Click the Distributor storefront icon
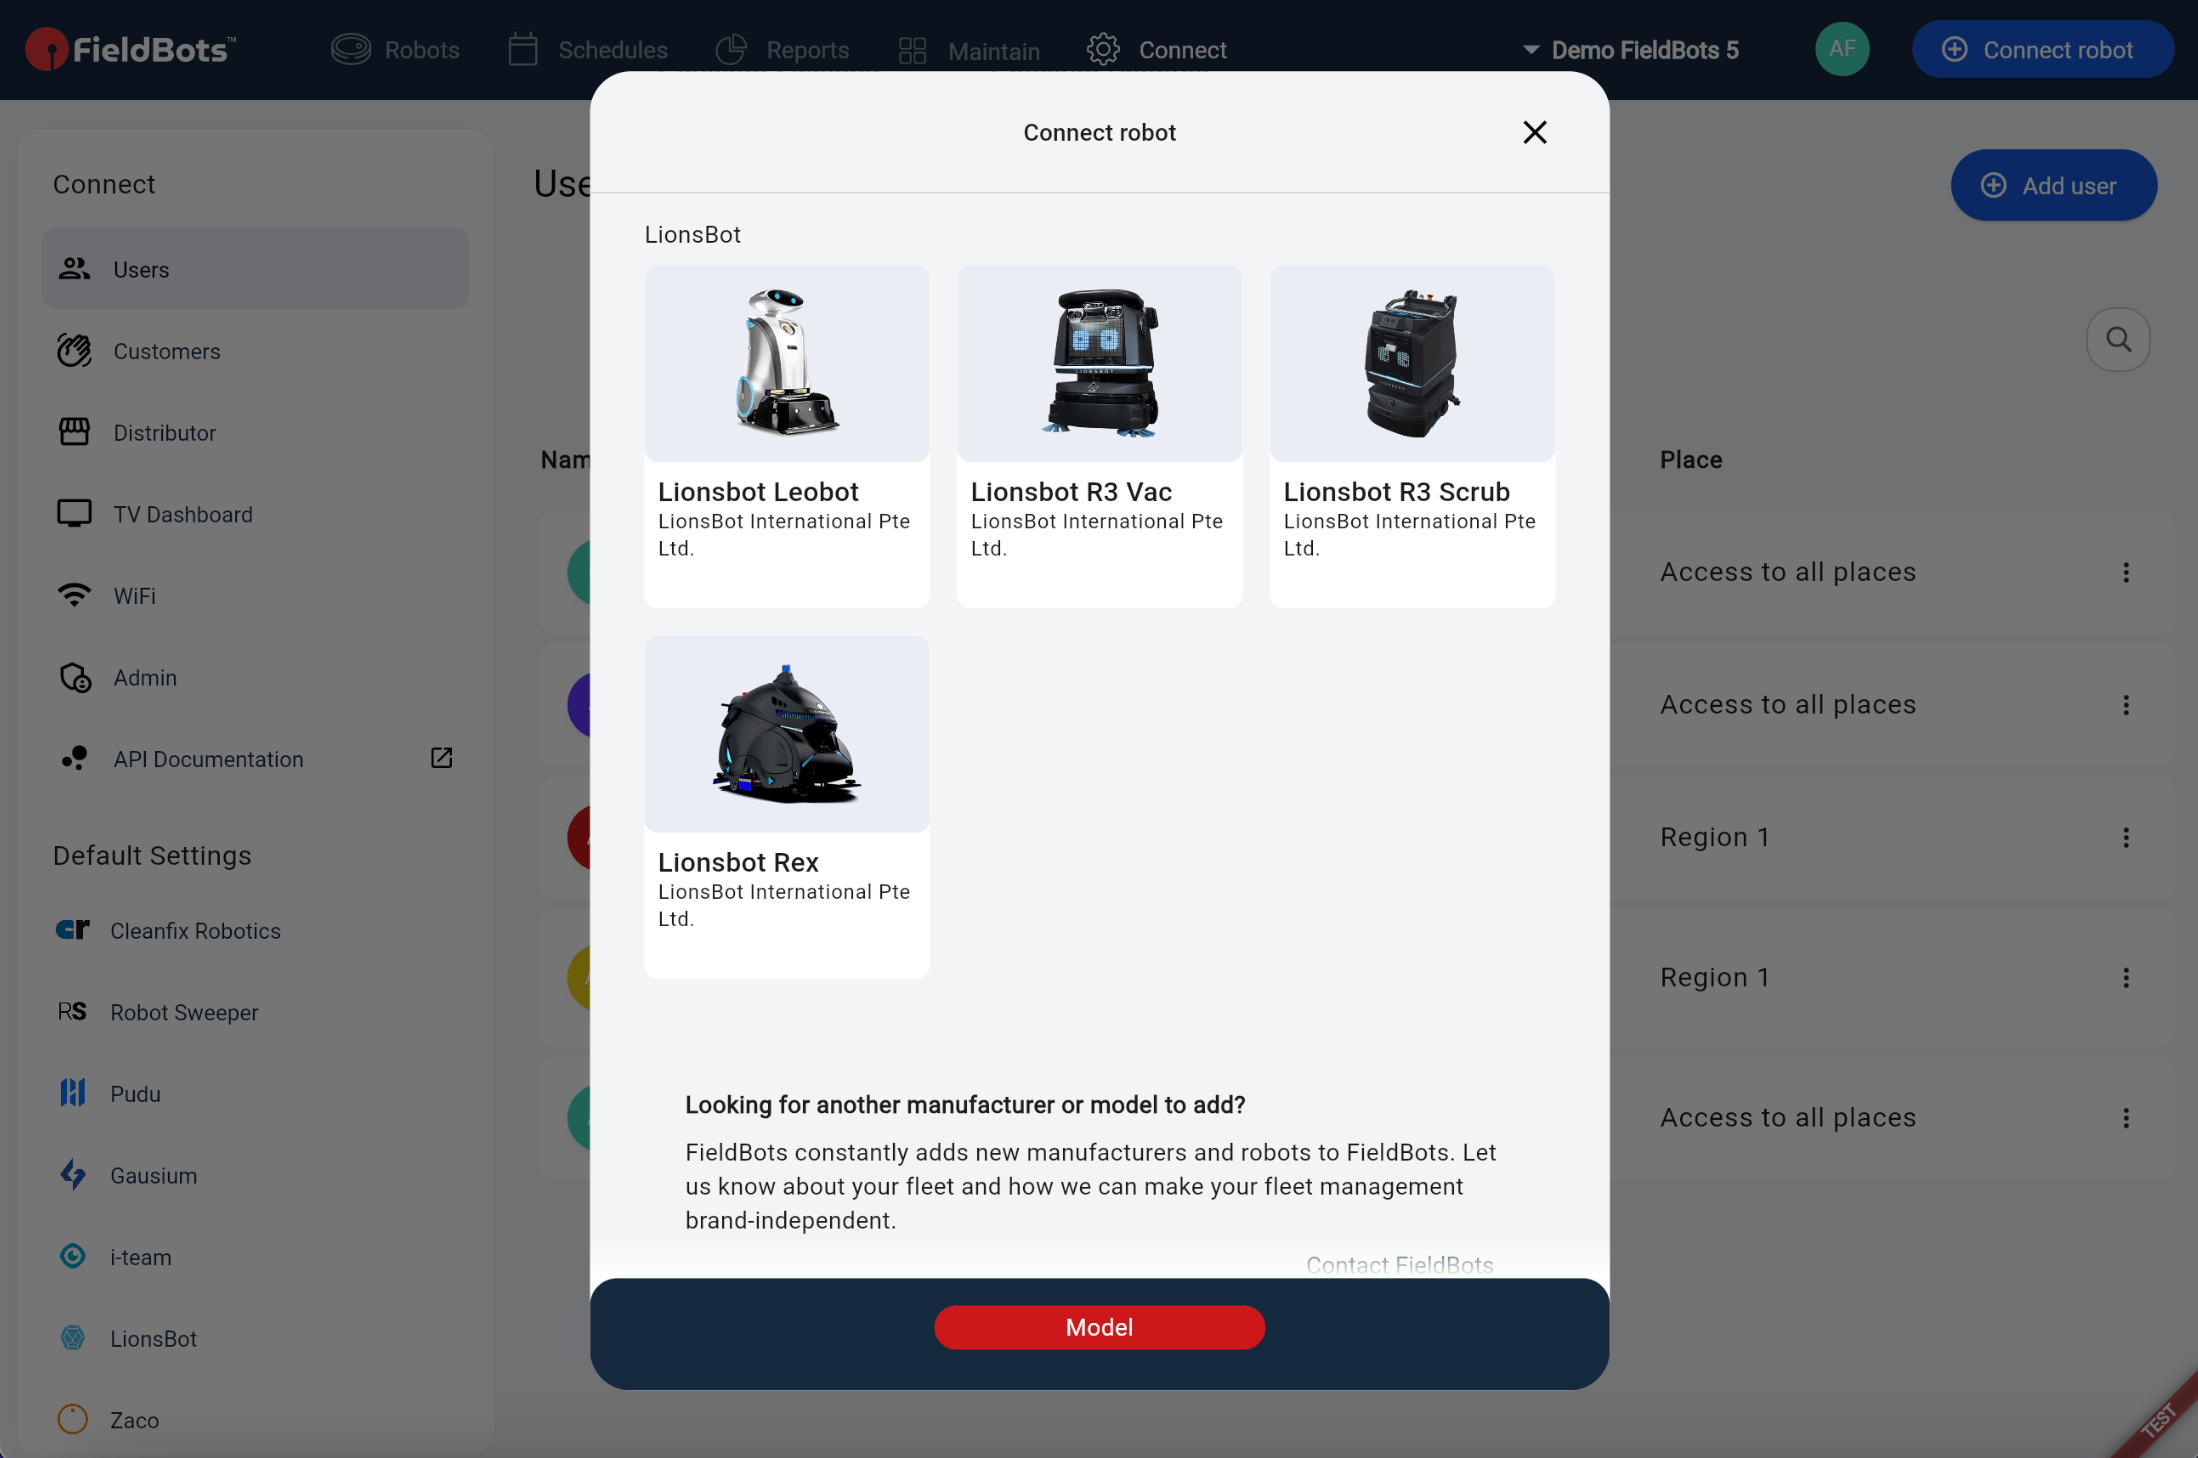Screen dimensions: 2198x1458 [74, 432]
